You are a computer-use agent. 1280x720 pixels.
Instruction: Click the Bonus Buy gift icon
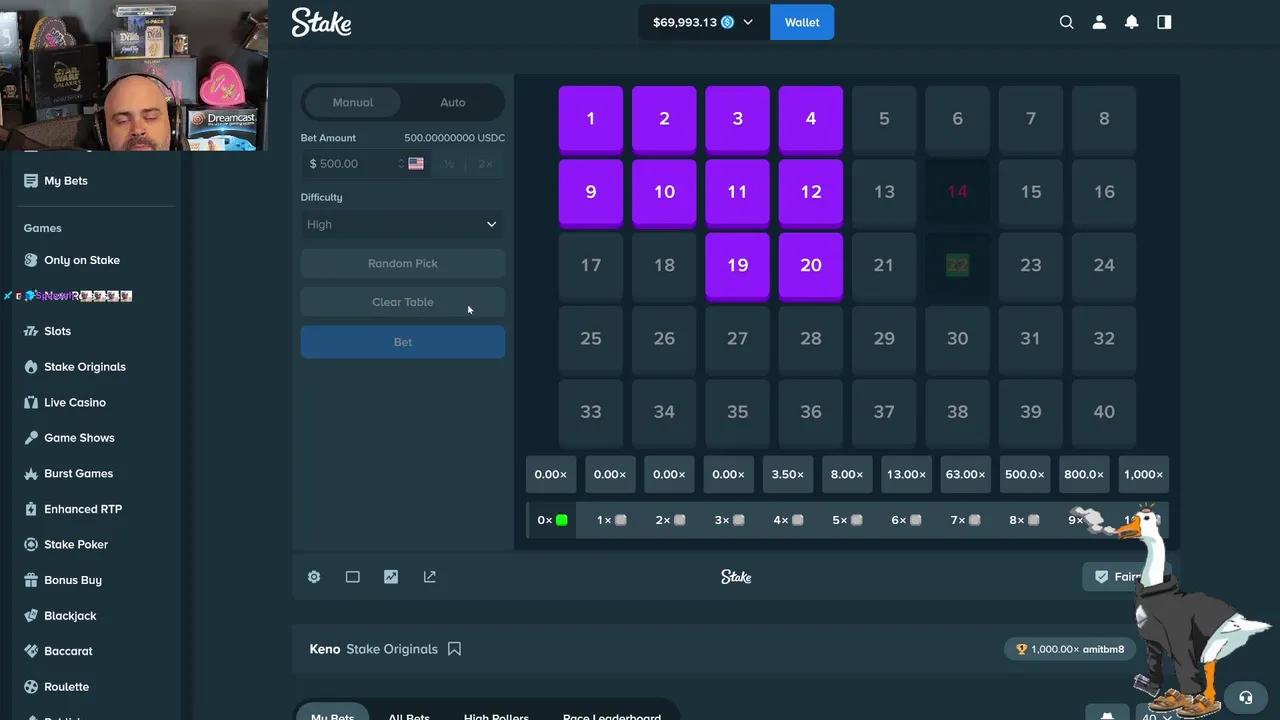[x=31, y=580]
